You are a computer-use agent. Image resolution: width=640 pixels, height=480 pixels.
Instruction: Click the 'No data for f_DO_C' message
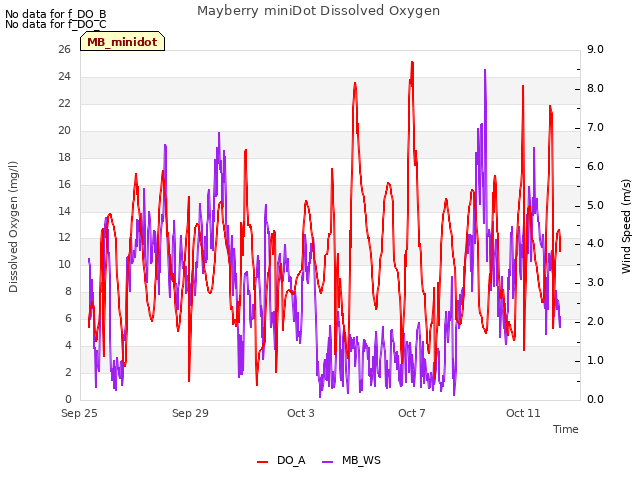point(56,24)
